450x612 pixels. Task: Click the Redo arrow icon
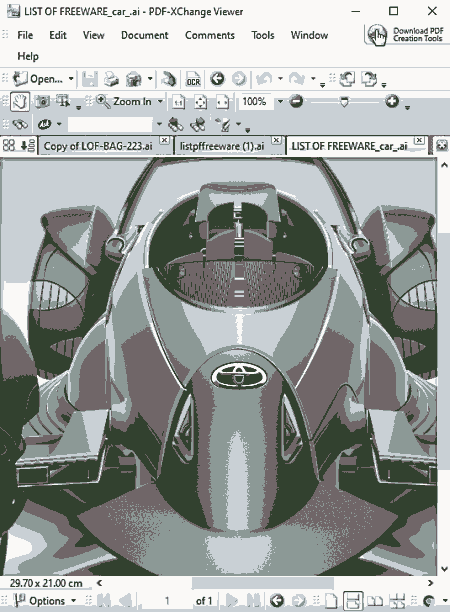pyautogui.click(x=297, y=79)
